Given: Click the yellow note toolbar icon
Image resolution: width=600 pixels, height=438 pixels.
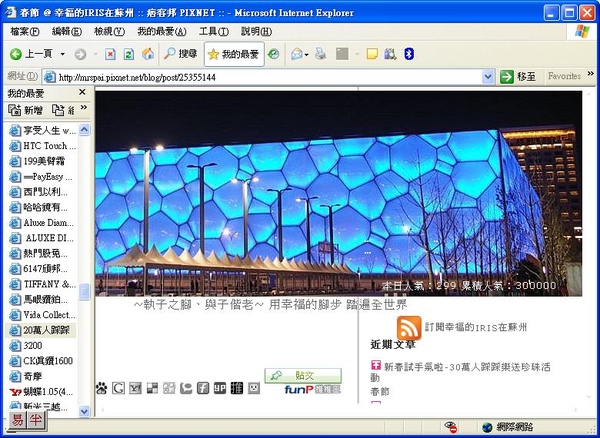Looking at the screenshot, I should click(x=372, y=54).
